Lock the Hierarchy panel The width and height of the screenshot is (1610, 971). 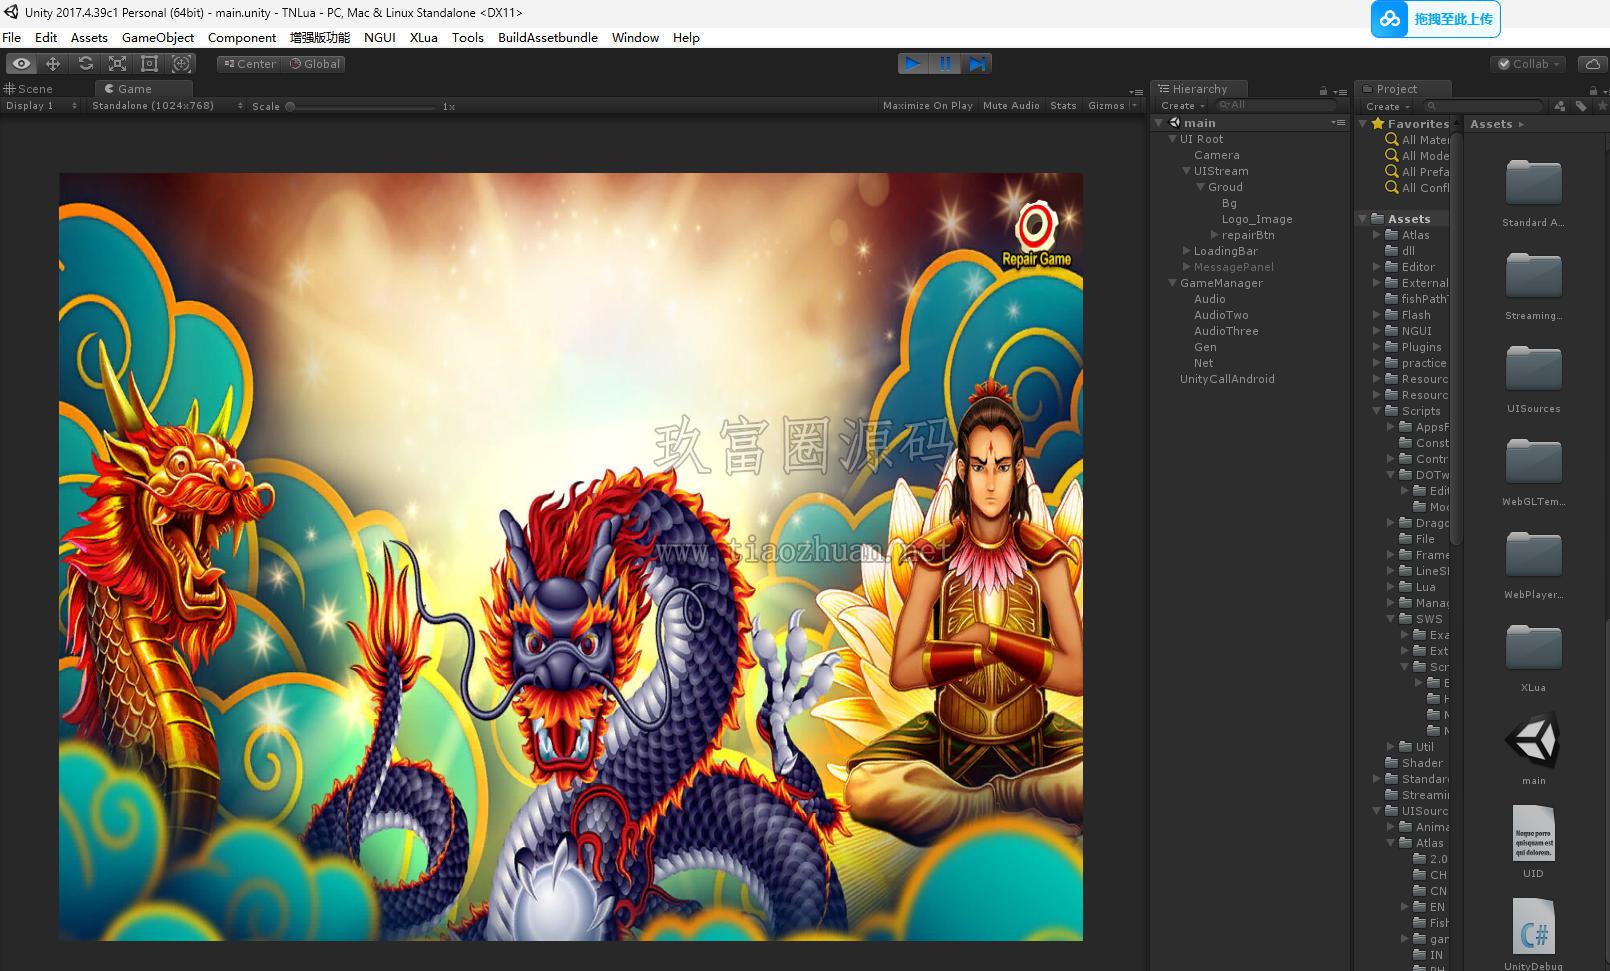point(1323,90)
